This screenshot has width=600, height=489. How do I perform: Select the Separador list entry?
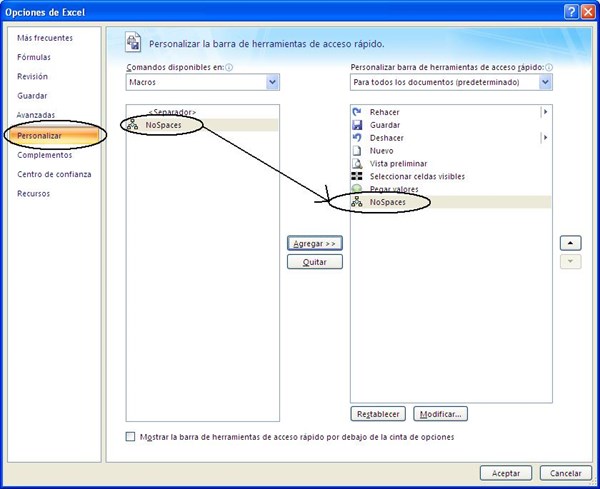point(172,112)
